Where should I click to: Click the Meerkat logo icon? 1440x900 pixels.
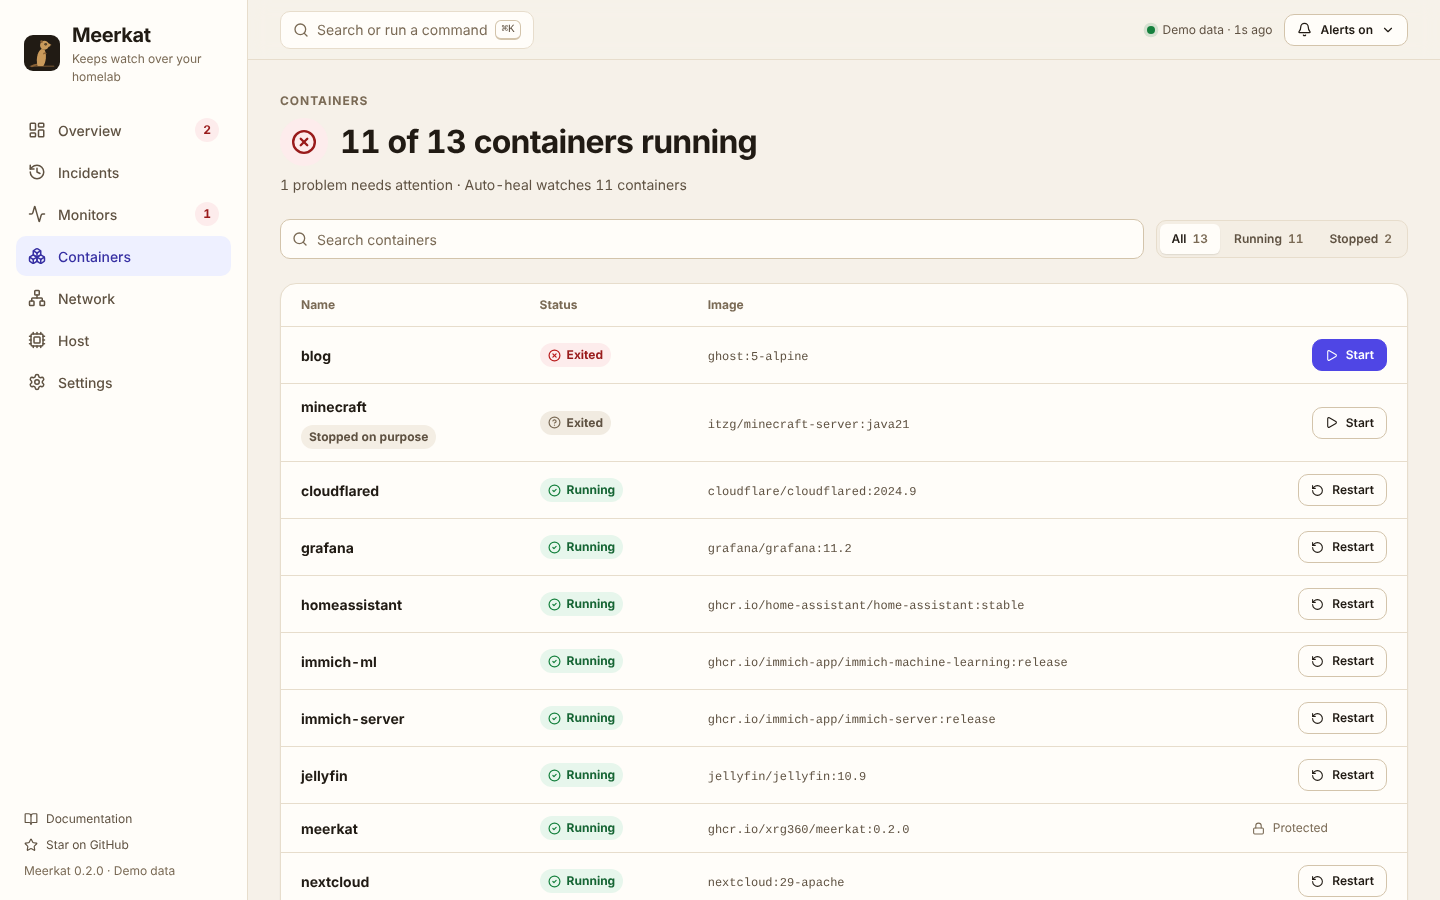(42, 53)
